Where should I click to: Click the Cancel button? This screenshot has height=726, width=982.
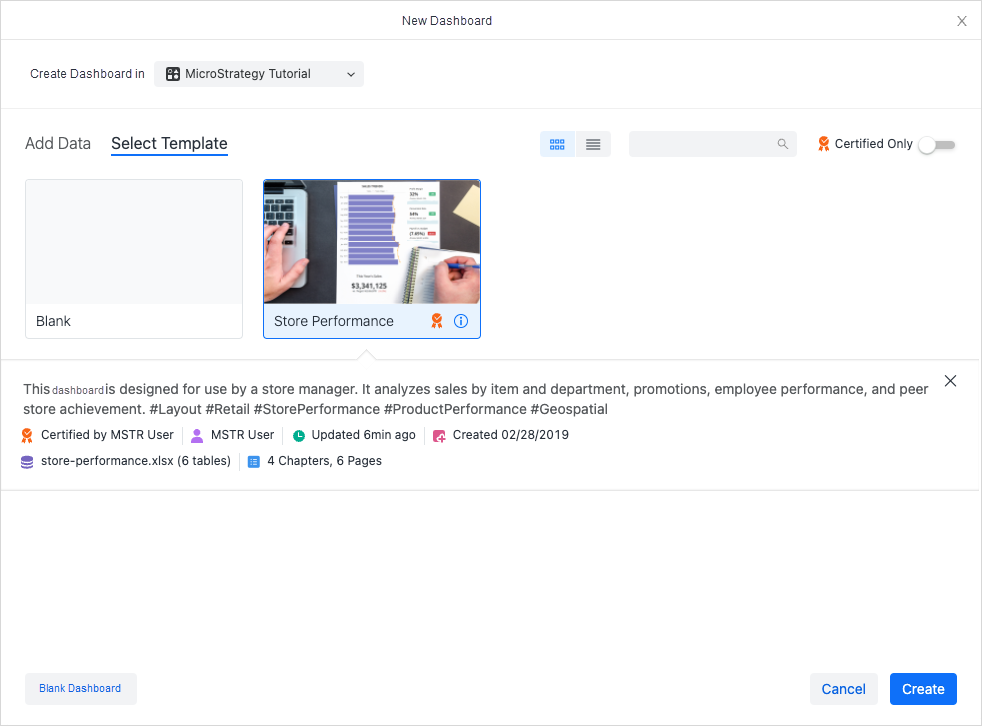coord(843,689)
